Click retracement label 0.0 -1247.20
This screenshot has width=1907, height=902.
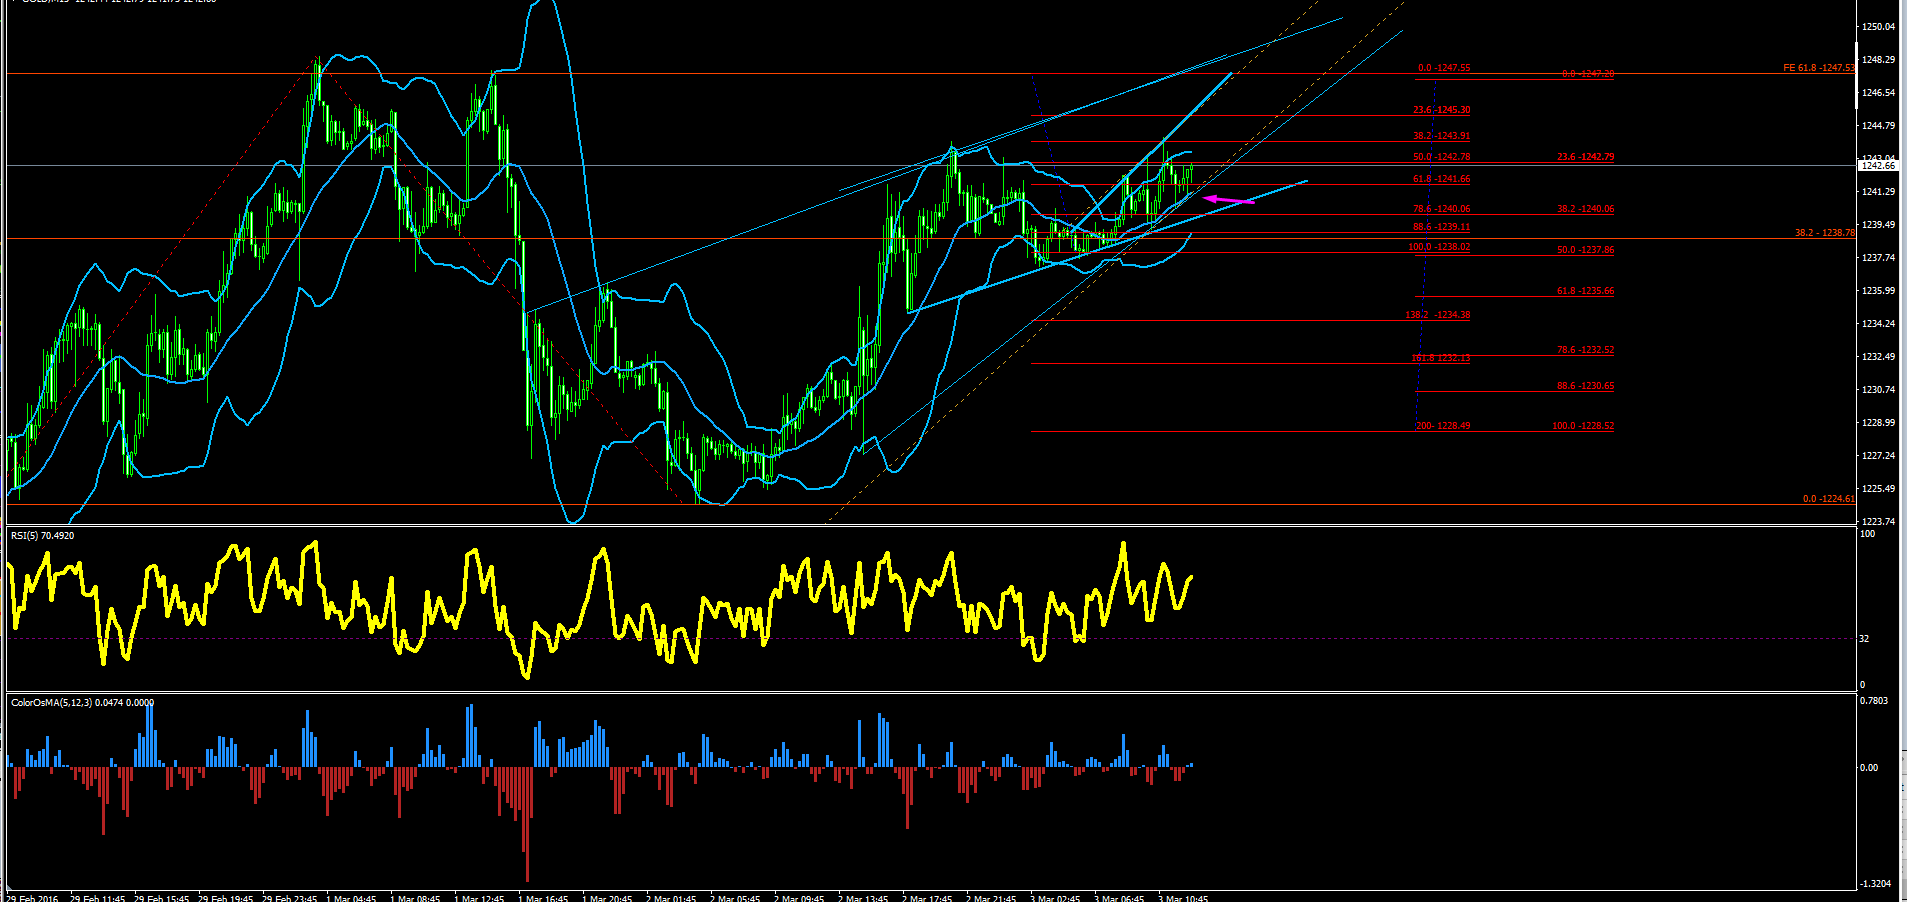coord(1587,74)
